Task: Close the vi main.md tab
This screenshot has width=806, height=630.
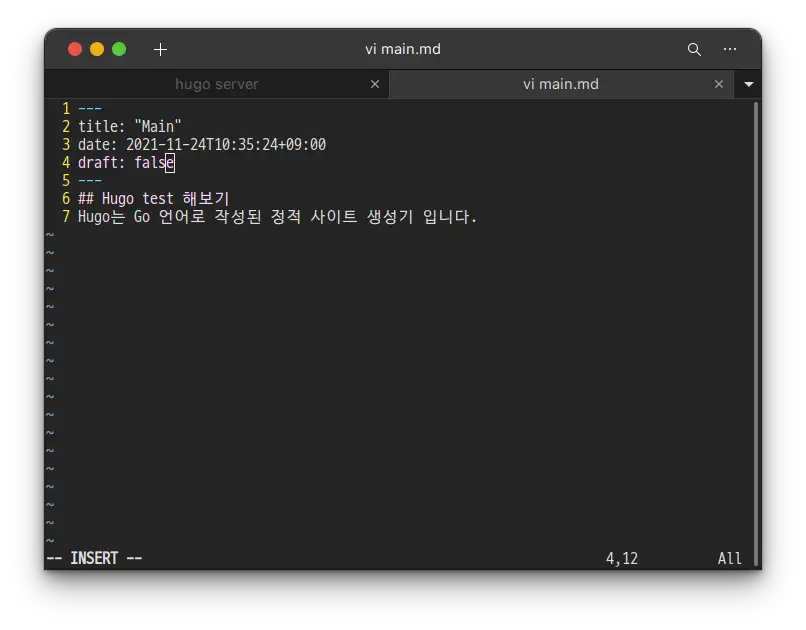Action: [x=719, y=84]
